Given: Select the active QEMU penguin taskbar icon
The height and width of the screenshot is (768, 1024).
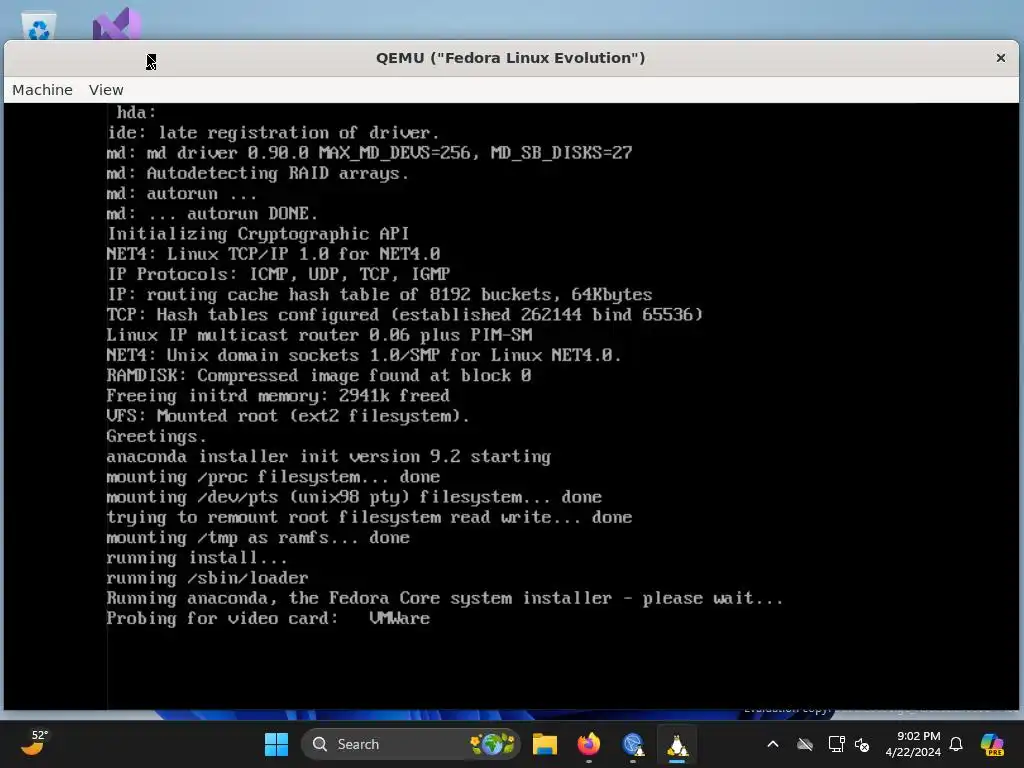Looking at the screenshot, I should click(677, 744).
